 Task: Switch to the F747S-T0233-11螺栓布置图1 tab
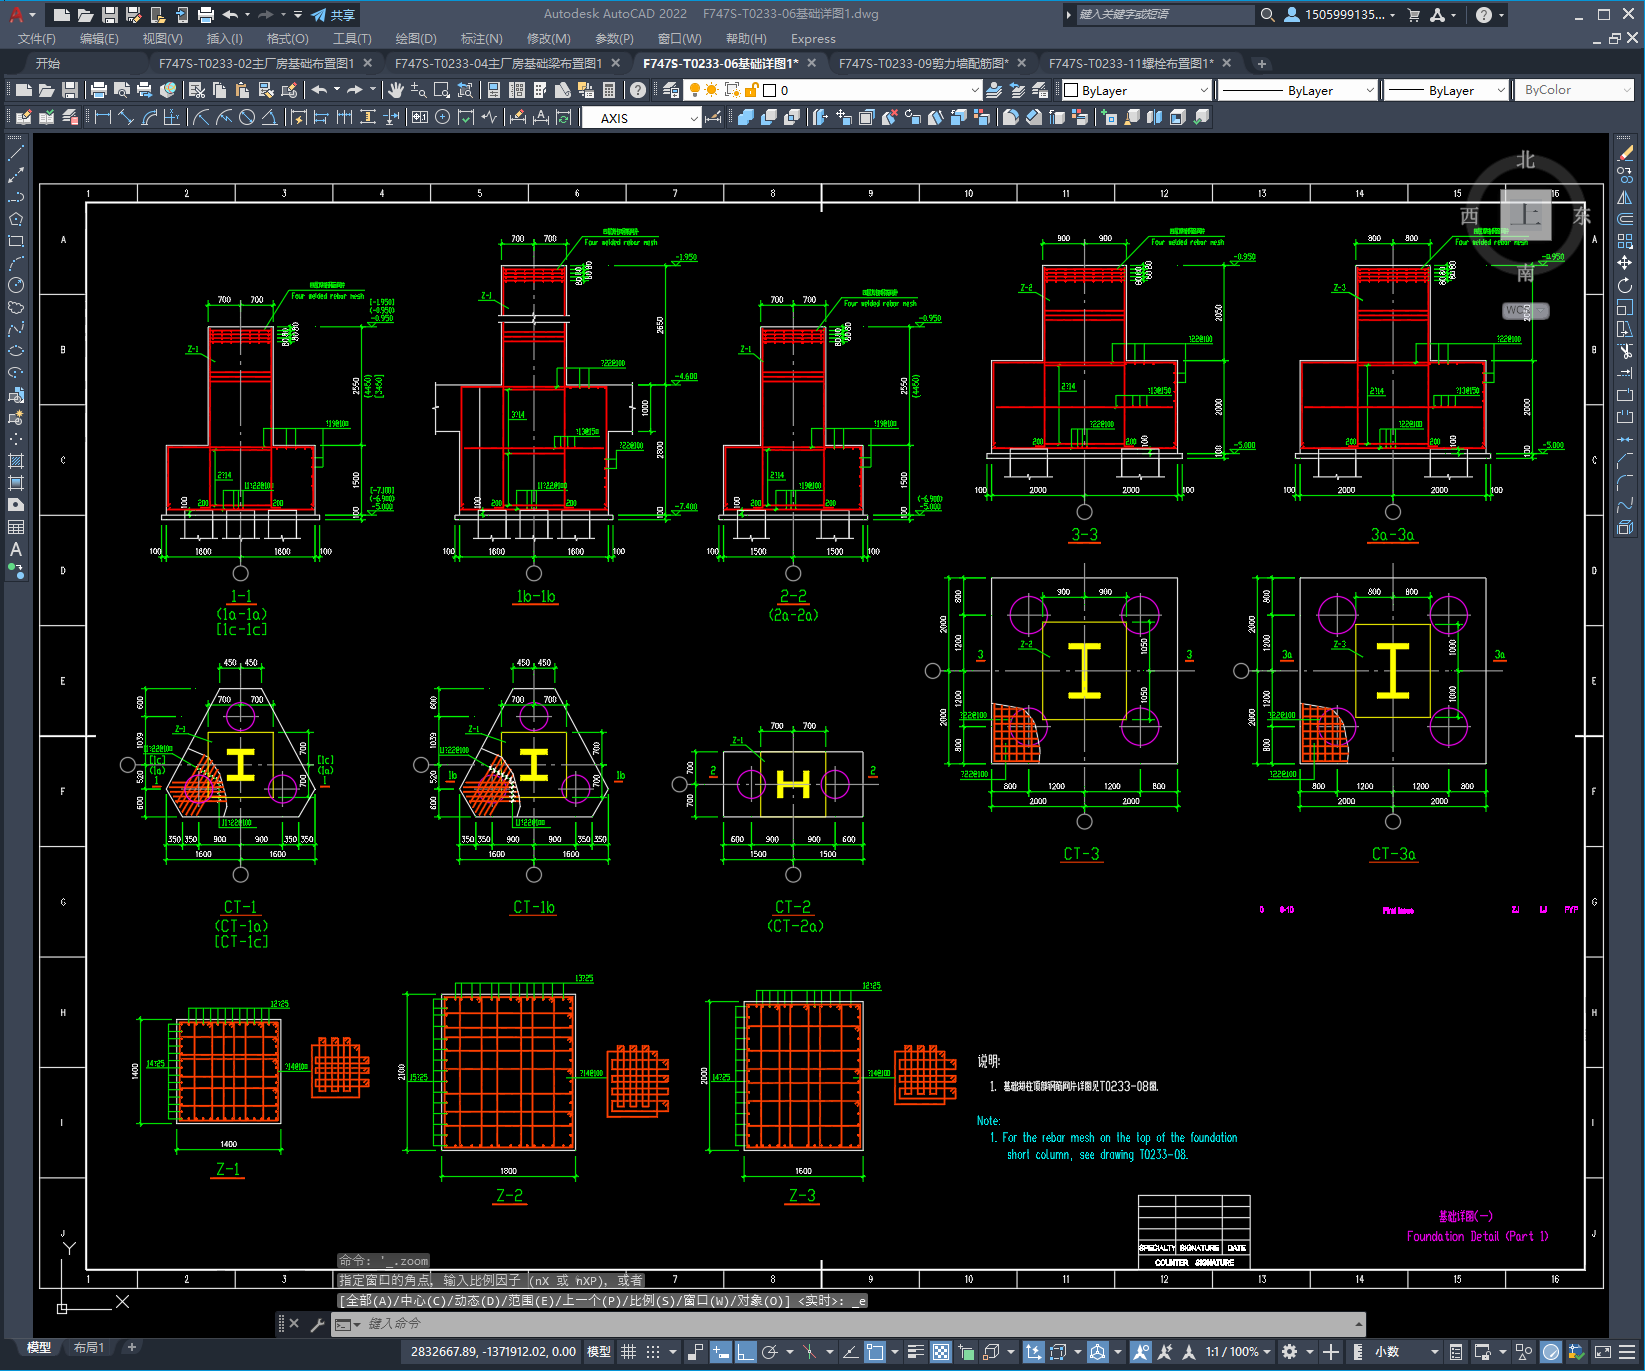pyautogui.click(x=1131, y=63)
